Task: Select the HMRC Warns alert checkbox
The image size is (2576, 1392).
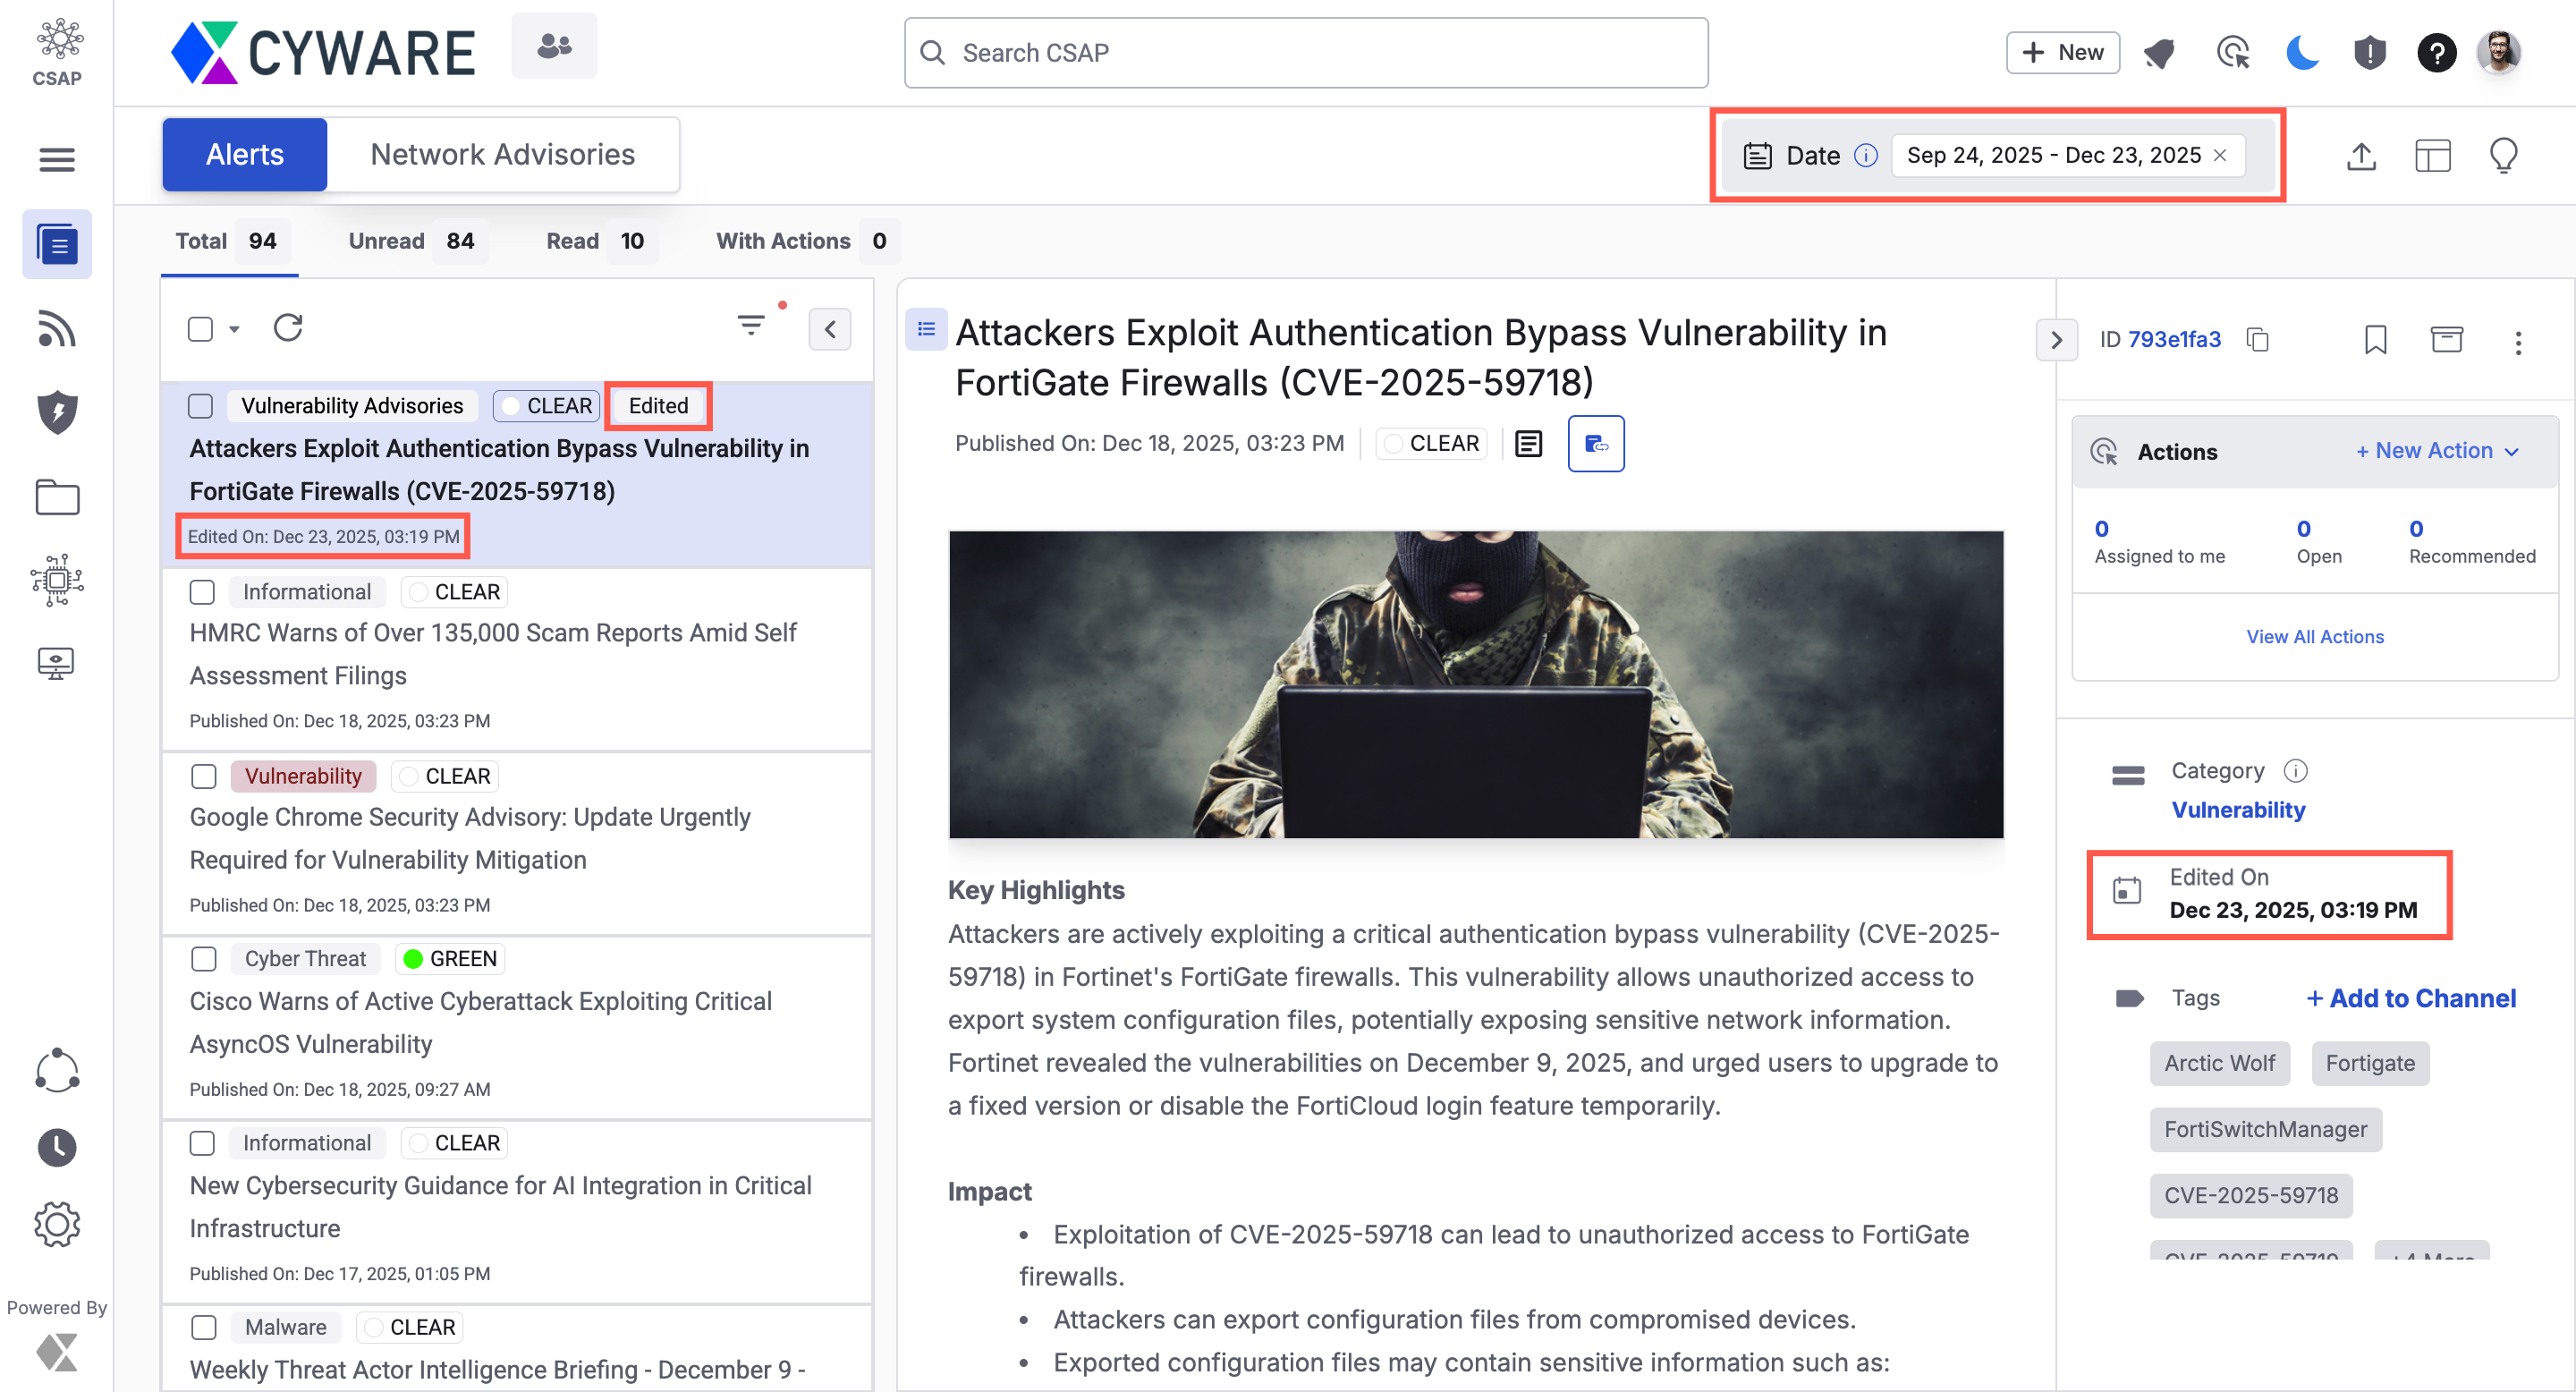Action: click(x=203, y=592)
